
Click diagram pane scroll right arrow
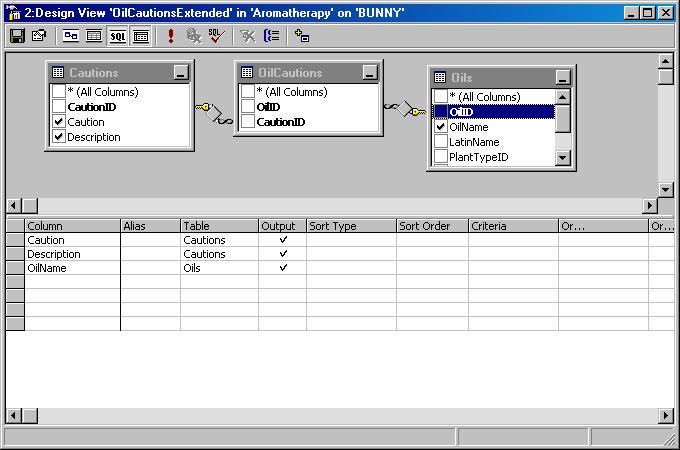point(650,205)
